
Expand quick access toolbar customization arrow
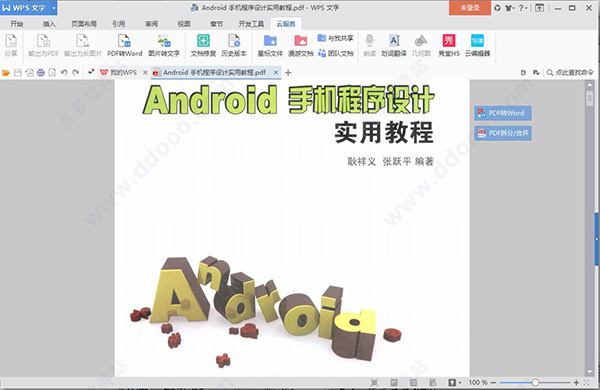point(91,72)
